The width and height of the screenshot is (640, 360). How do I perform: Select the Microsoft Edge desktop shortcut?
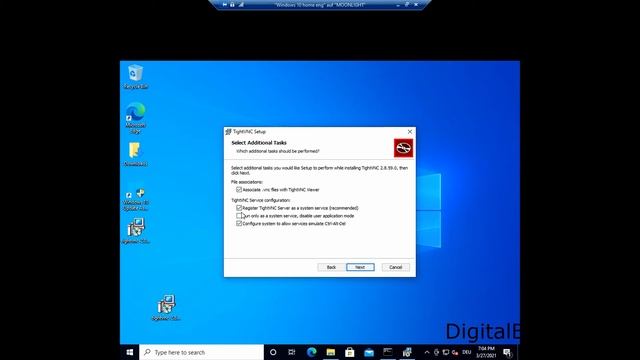(x=136, y=118)
